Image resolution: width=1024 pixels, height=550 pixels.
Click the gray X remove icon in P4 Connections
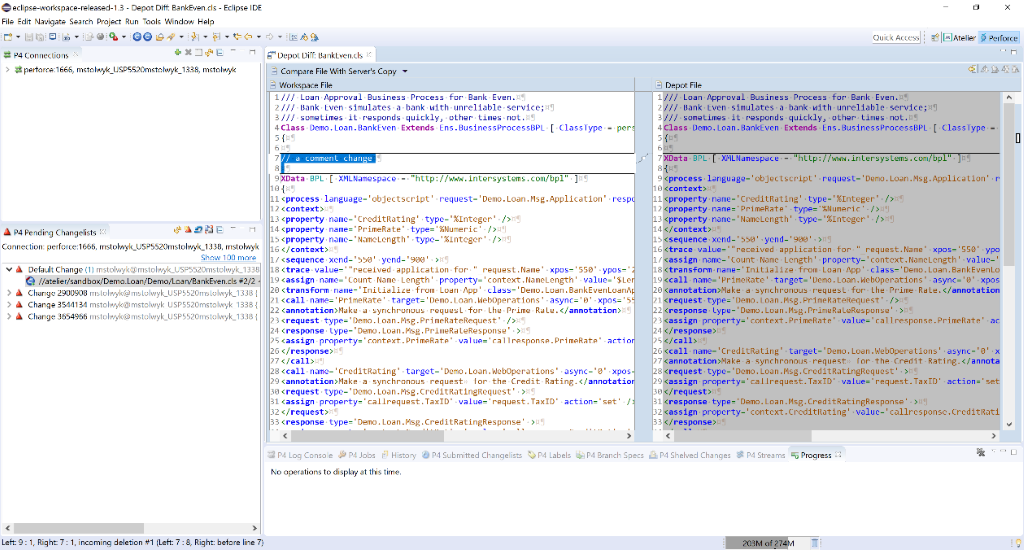coord(188,52)
